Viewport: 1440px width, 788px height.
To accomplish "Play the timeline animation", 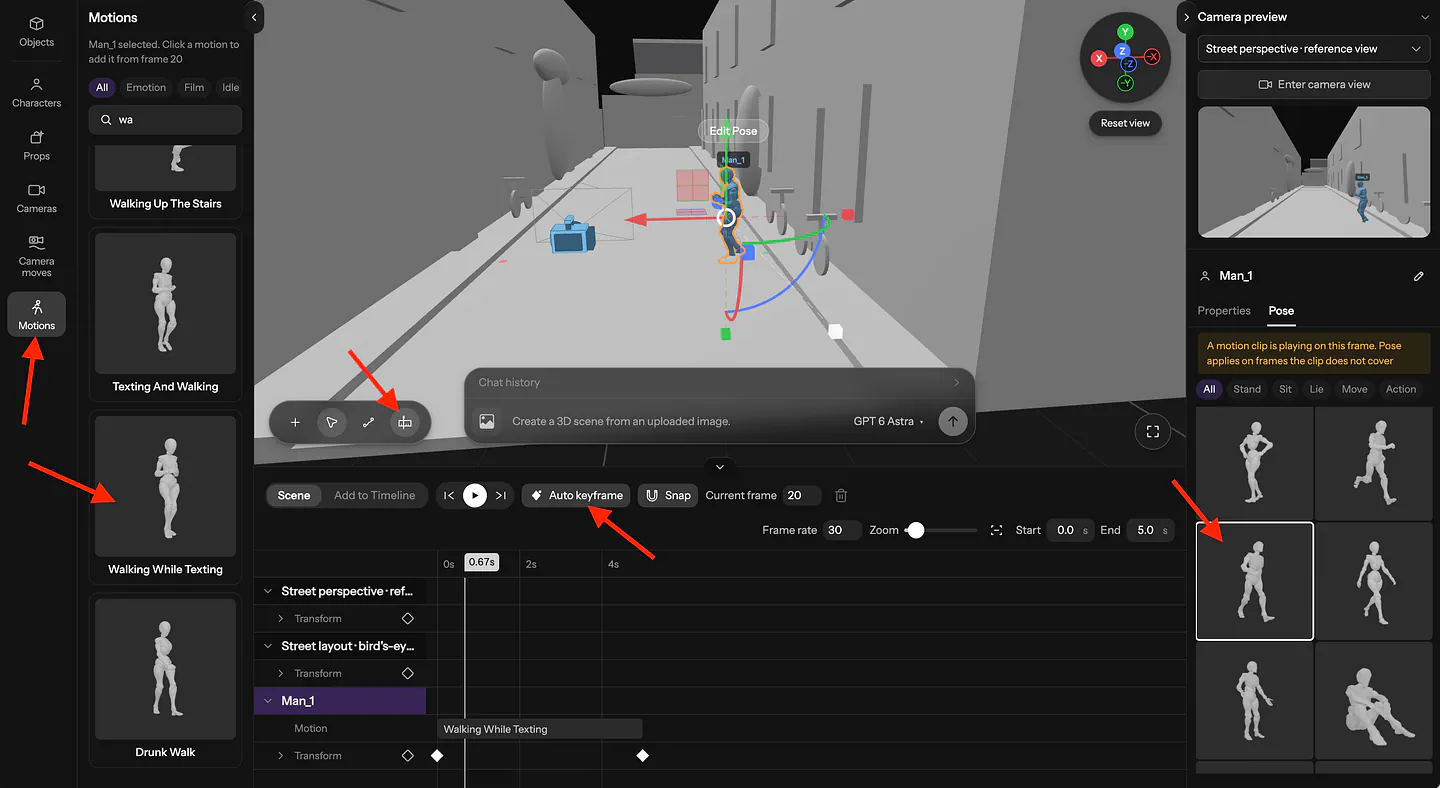I will [475, 495].
